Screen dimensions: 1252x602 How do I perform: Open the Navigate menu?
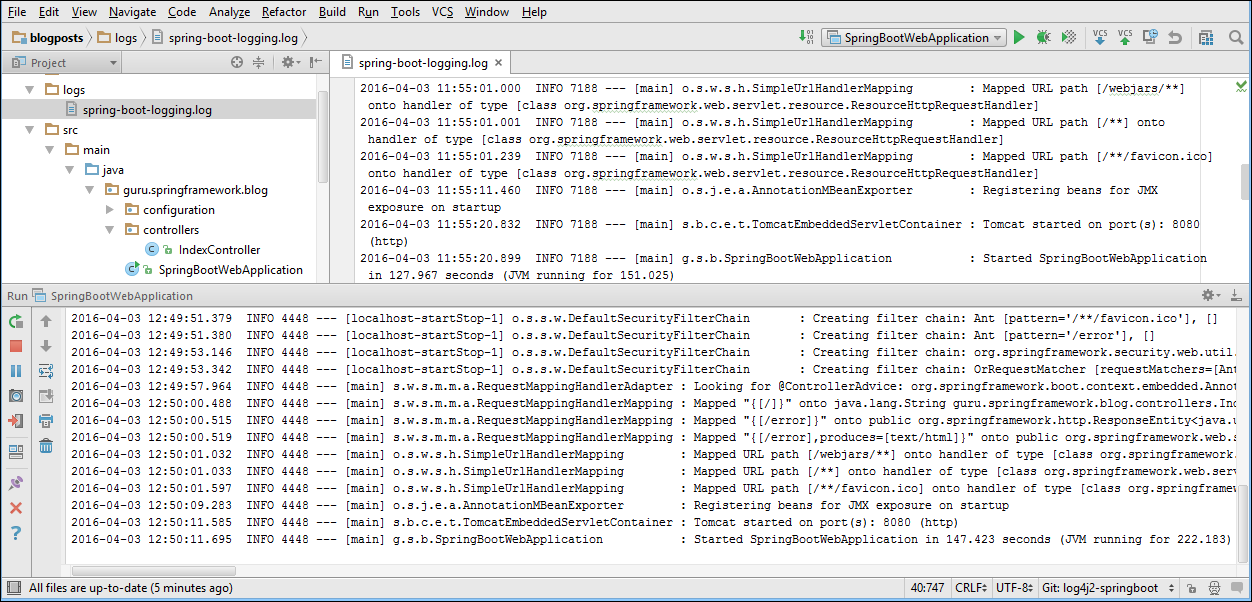tap(133, 12)
